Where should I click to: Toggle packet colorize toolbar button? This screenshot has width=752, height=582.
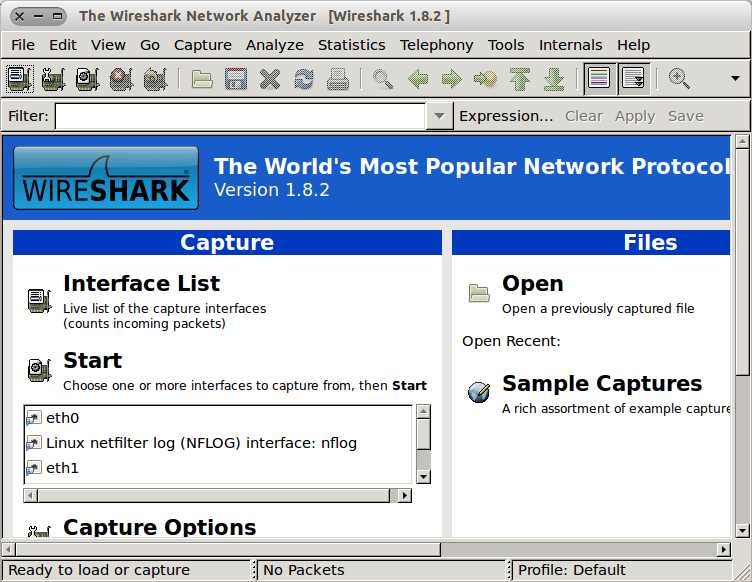tap(599, 78)
